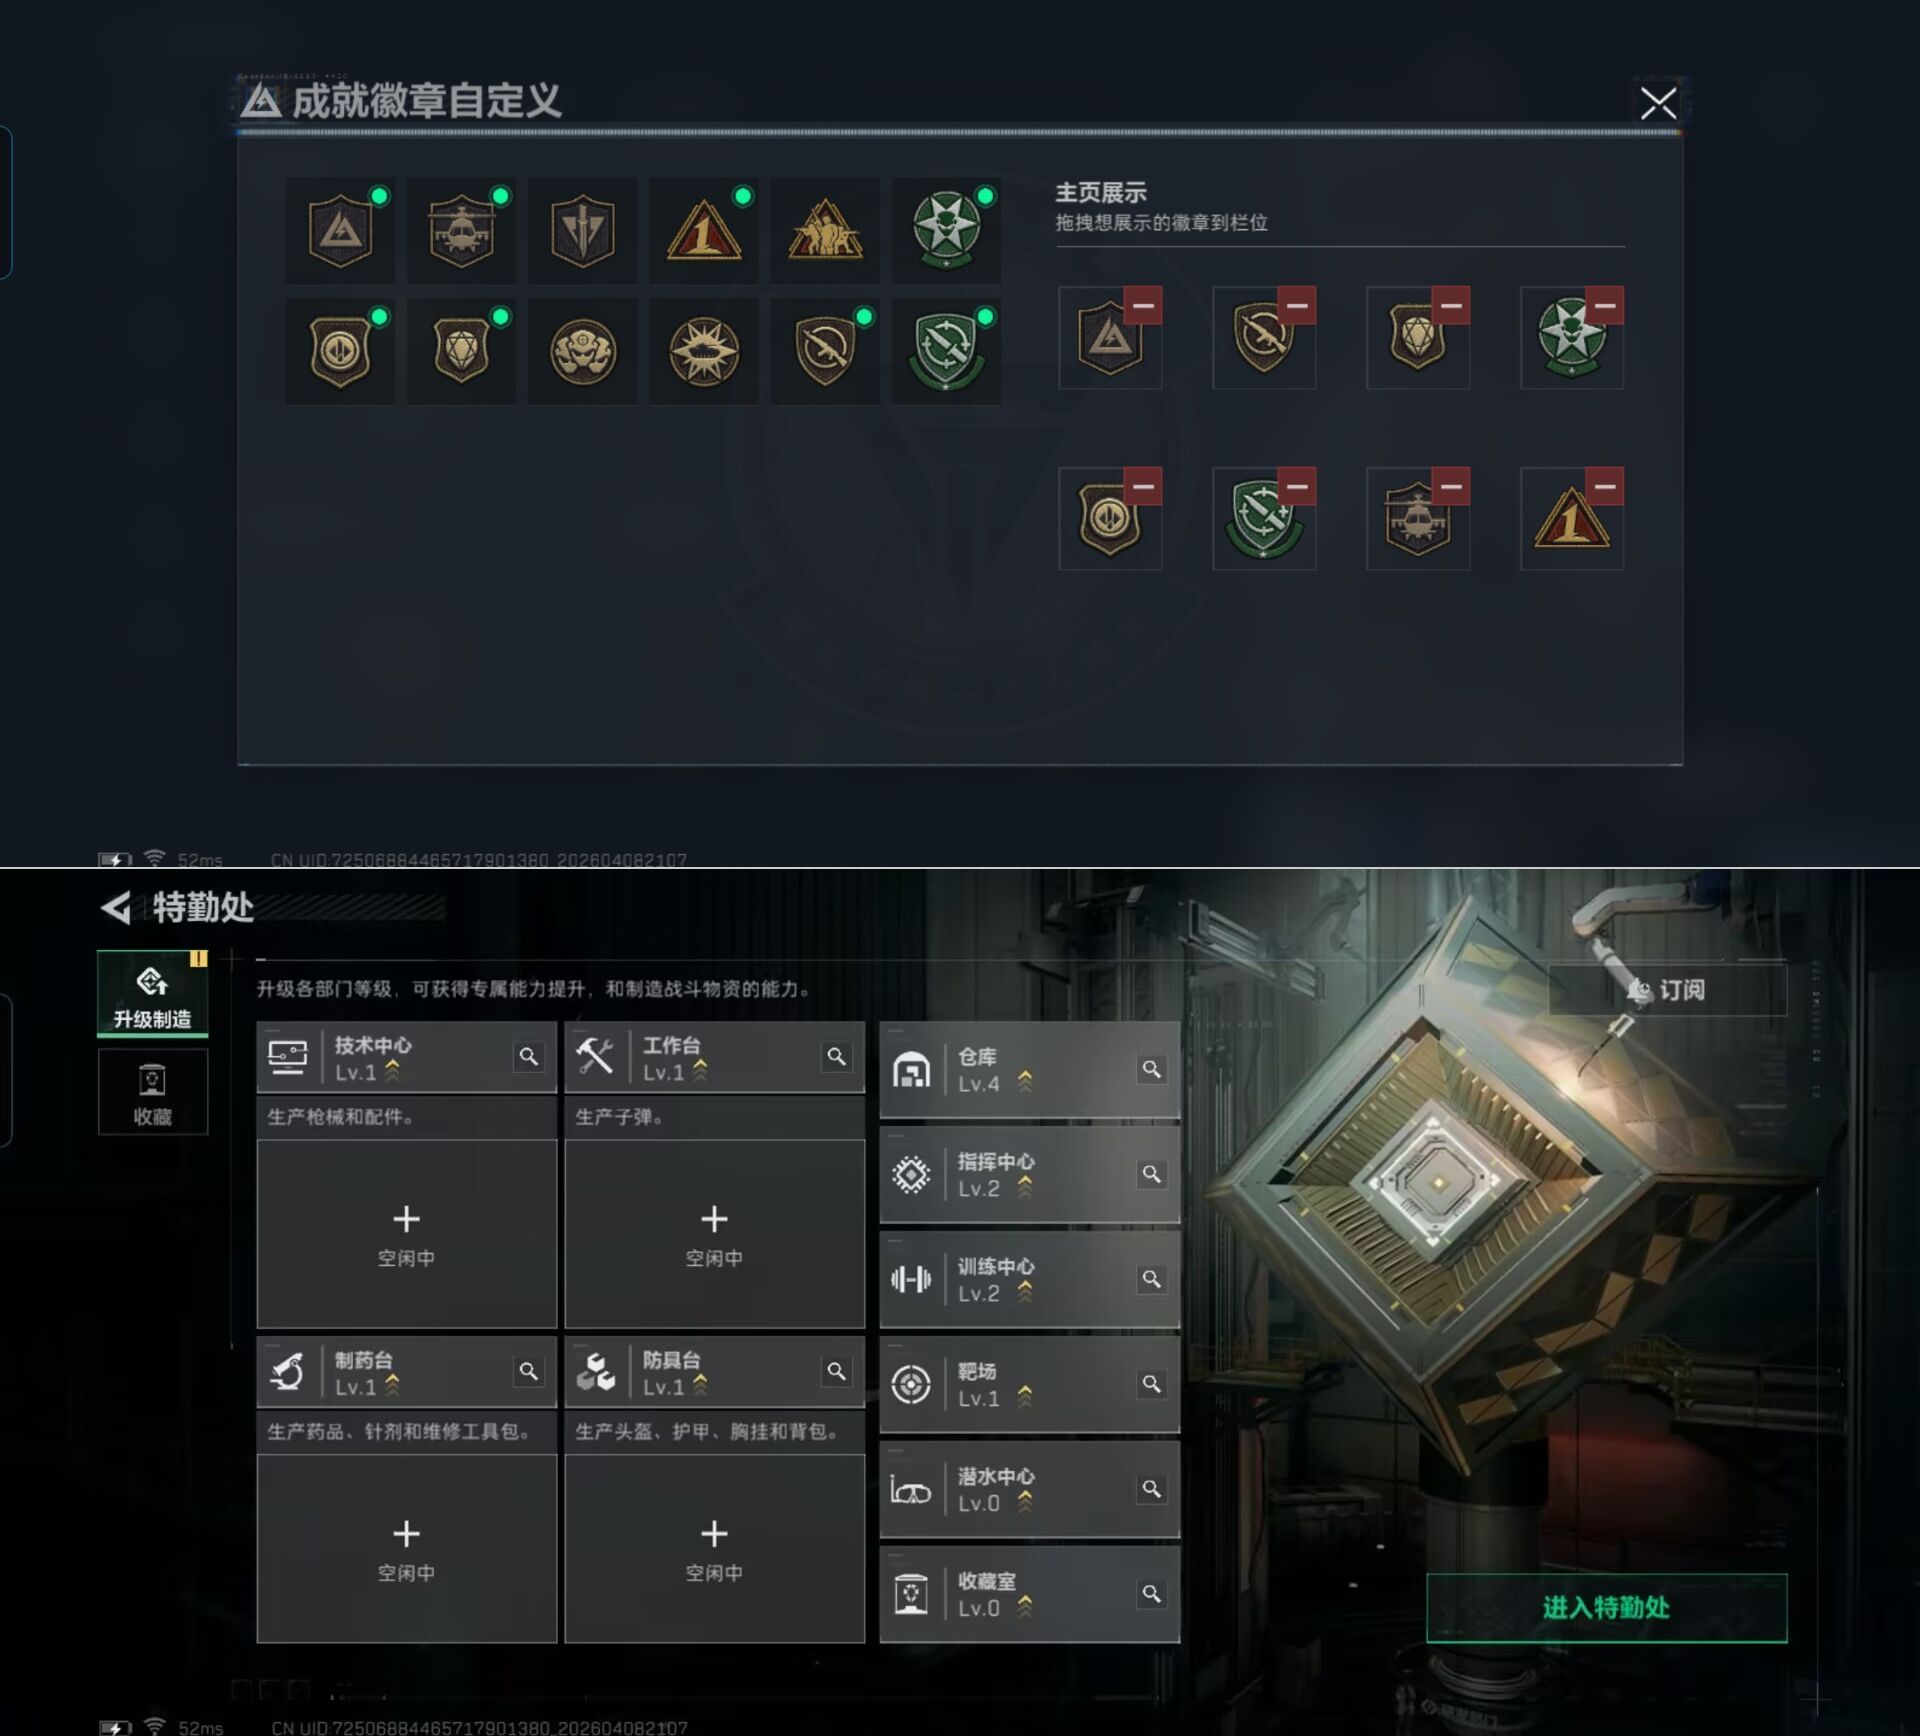The height and width of the screenshot is (1736, 1920).
Task: Expand the 潜水中心 Lv.0 row
Action: pyautogui.click(x=1029, y=1490)
